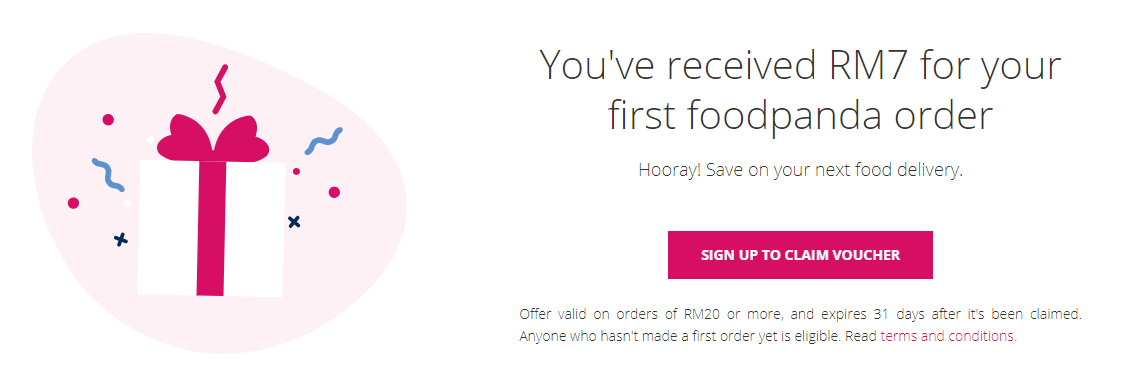Screen dimensions: 1132x386
Task: Click the blue squiggle left of gift
Action: [107, 175]
